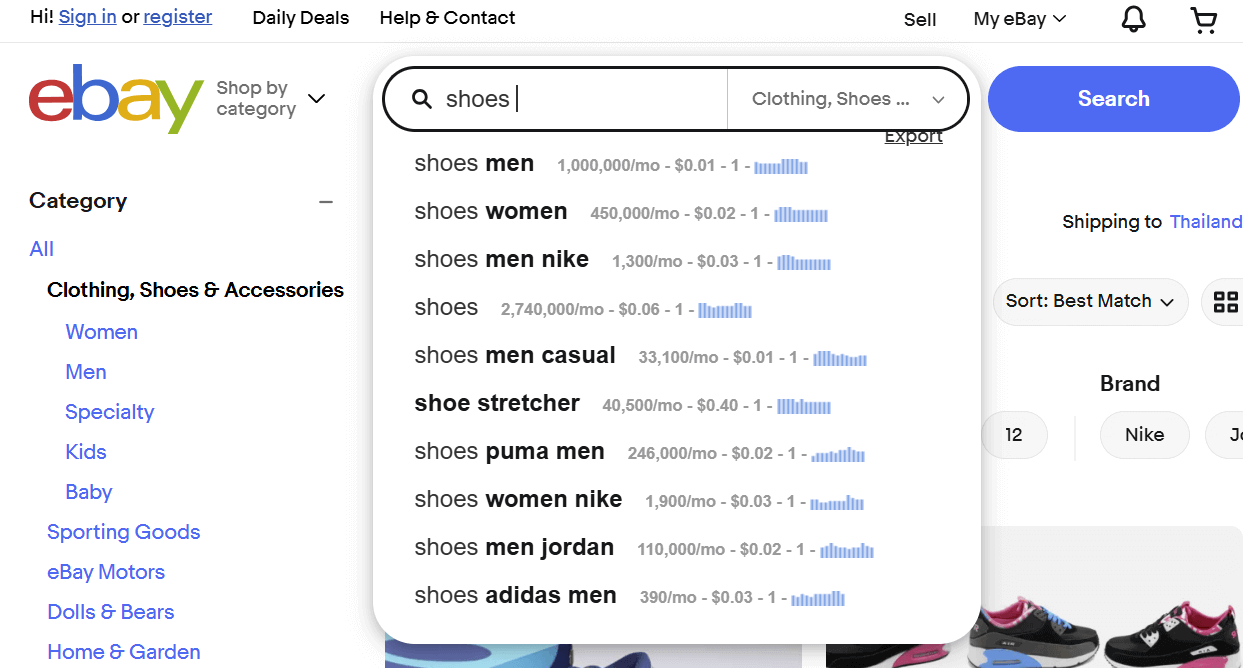Click trend chart for 'shoes puma men' suggestion
Image resolution: width=1243 pixels, height=668 pixels.
pyautogui.click(x=838, y=454)
